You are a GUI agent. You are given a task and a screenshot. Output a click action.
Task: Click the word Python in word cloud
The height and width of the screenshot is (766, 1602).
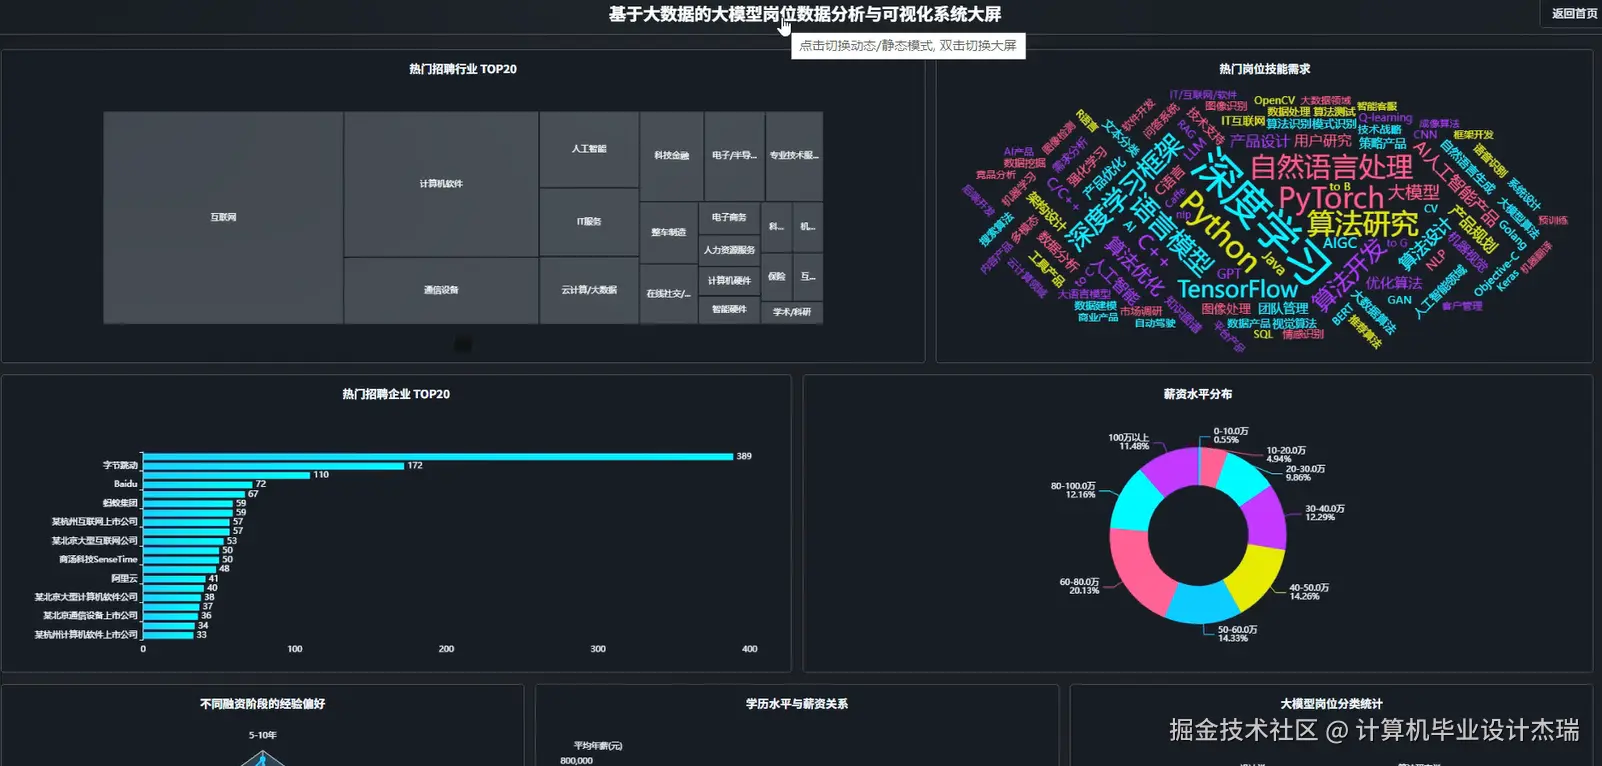point(1218,231)
